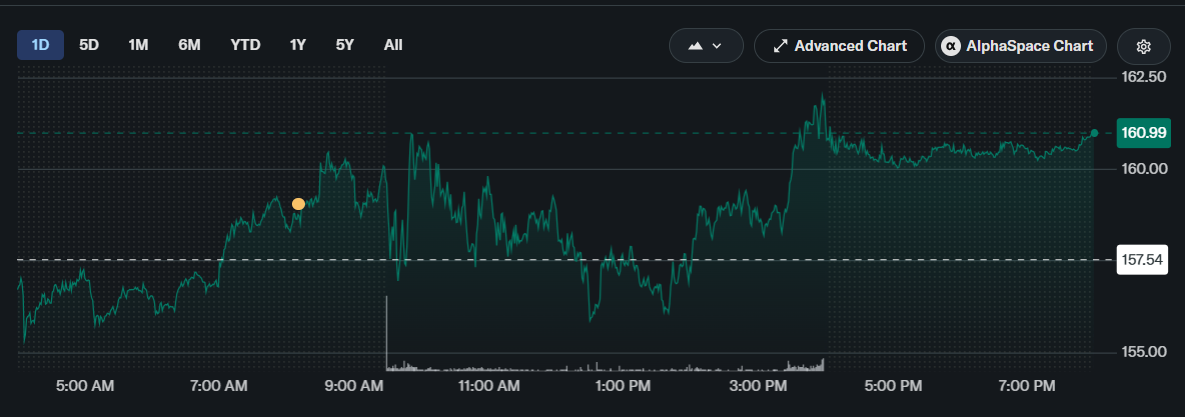Click the 5:00 AM time axis label

(85, 386)
